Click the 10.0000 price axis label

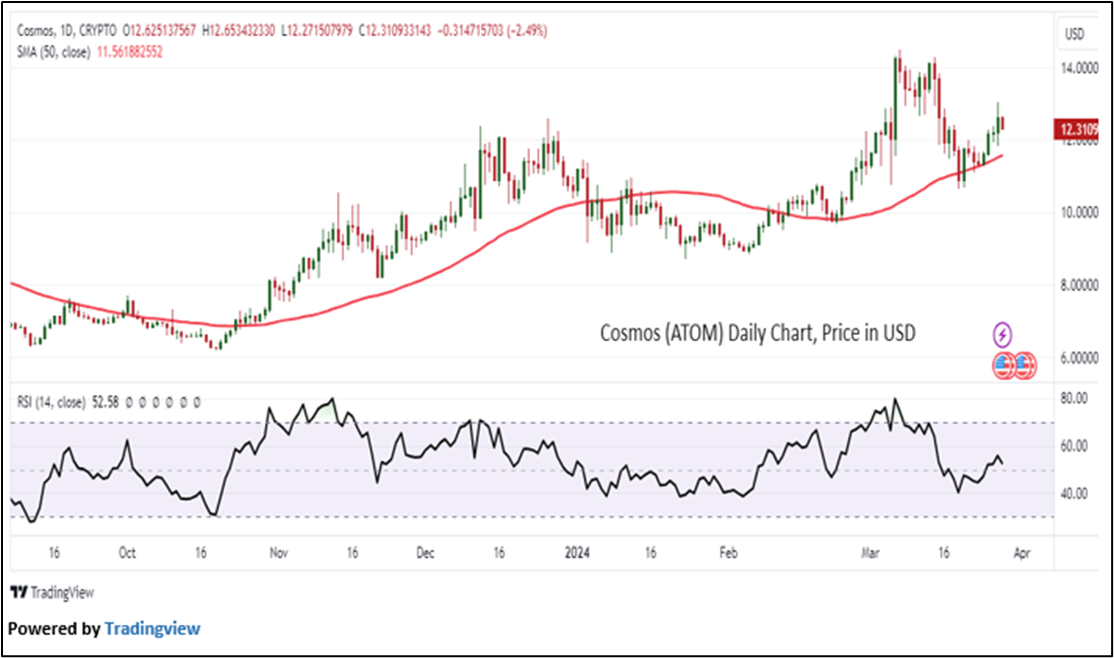pyautogui.click(x=1079, y=212)
